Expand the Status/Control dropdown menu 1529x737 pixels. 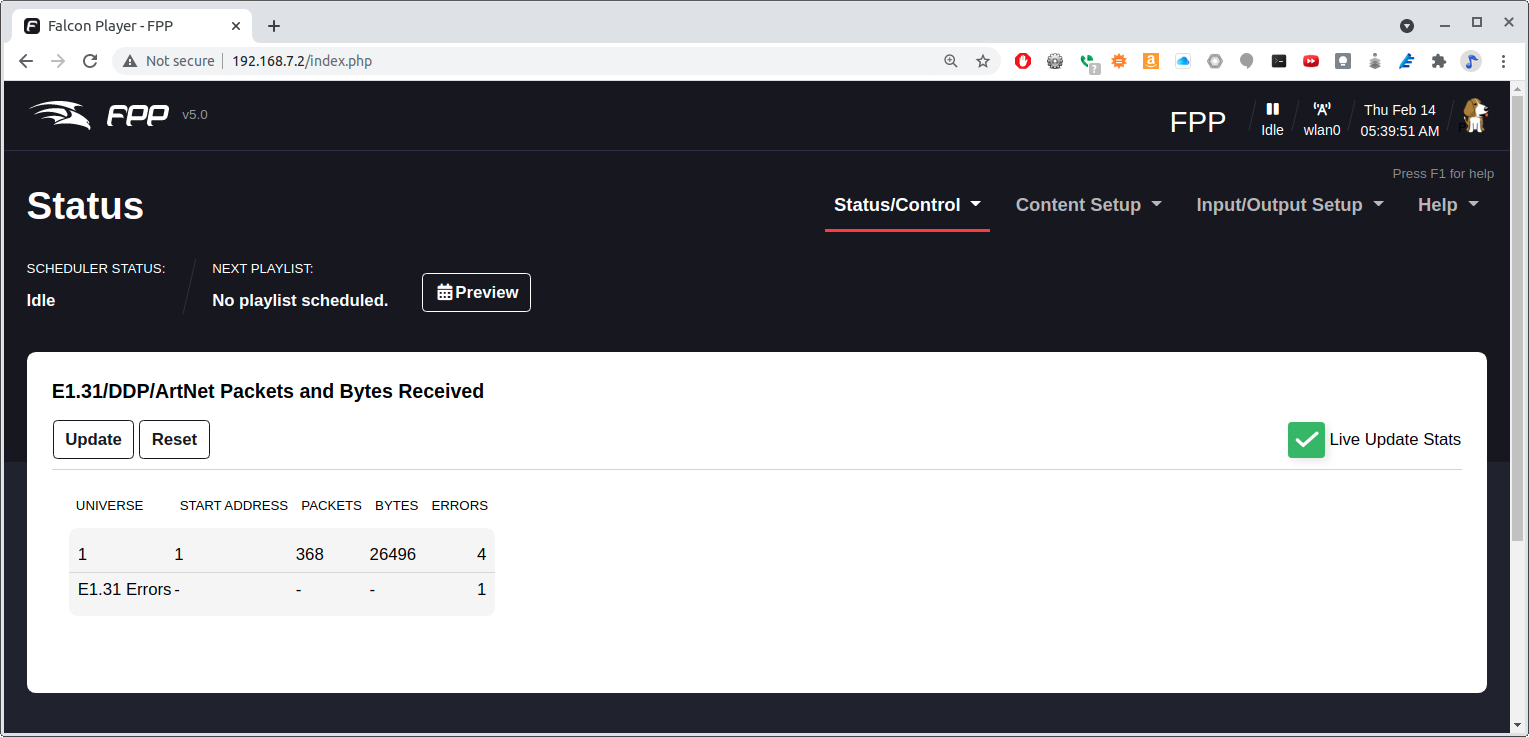click(x=906, y=205)
